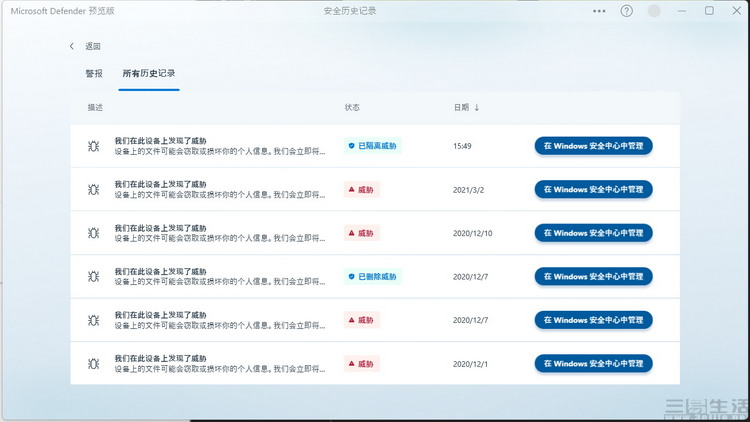The width and height of the screenshot is (750, 422).
Task: Manage the 2020/12/10 threat in Windows 安全中心
Action: click(593, 233)
